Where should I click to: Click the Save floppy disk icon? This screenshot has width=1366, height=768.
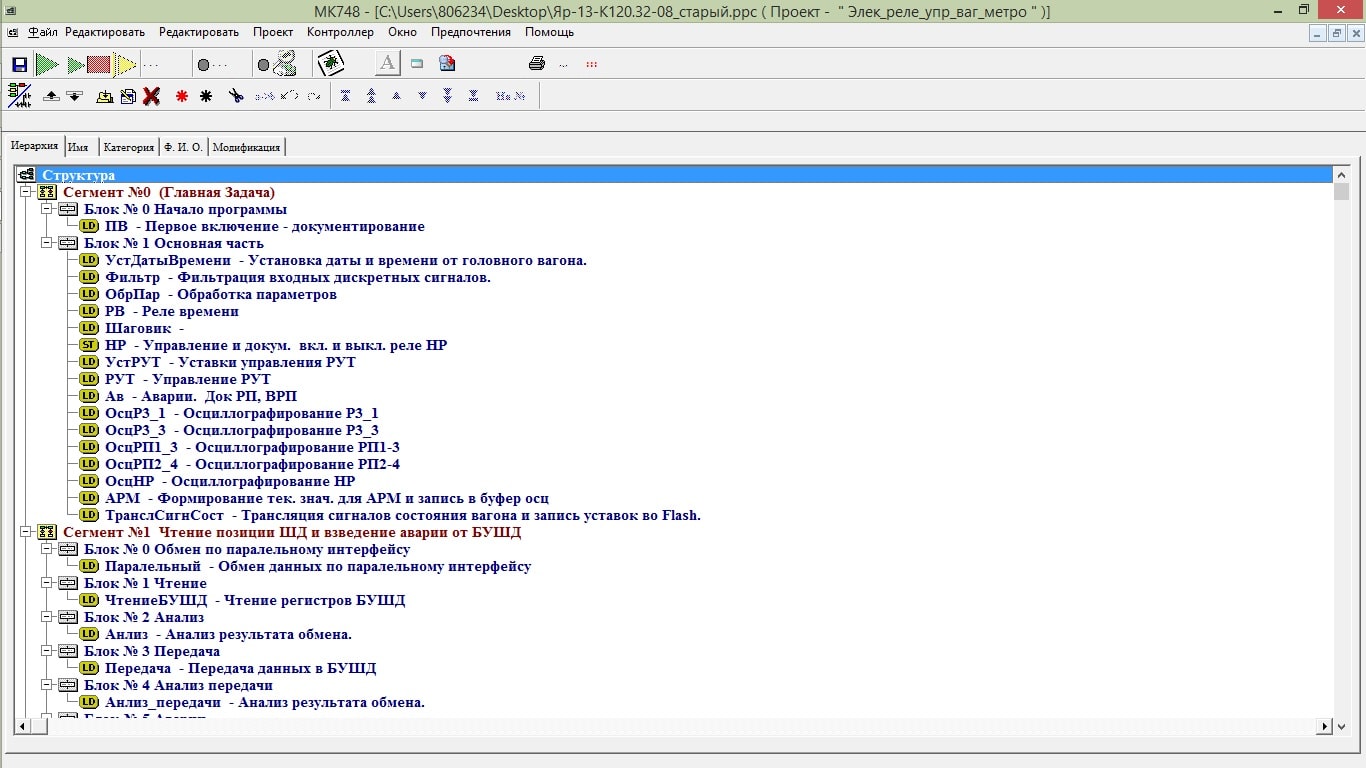click(x=19, y=65)
